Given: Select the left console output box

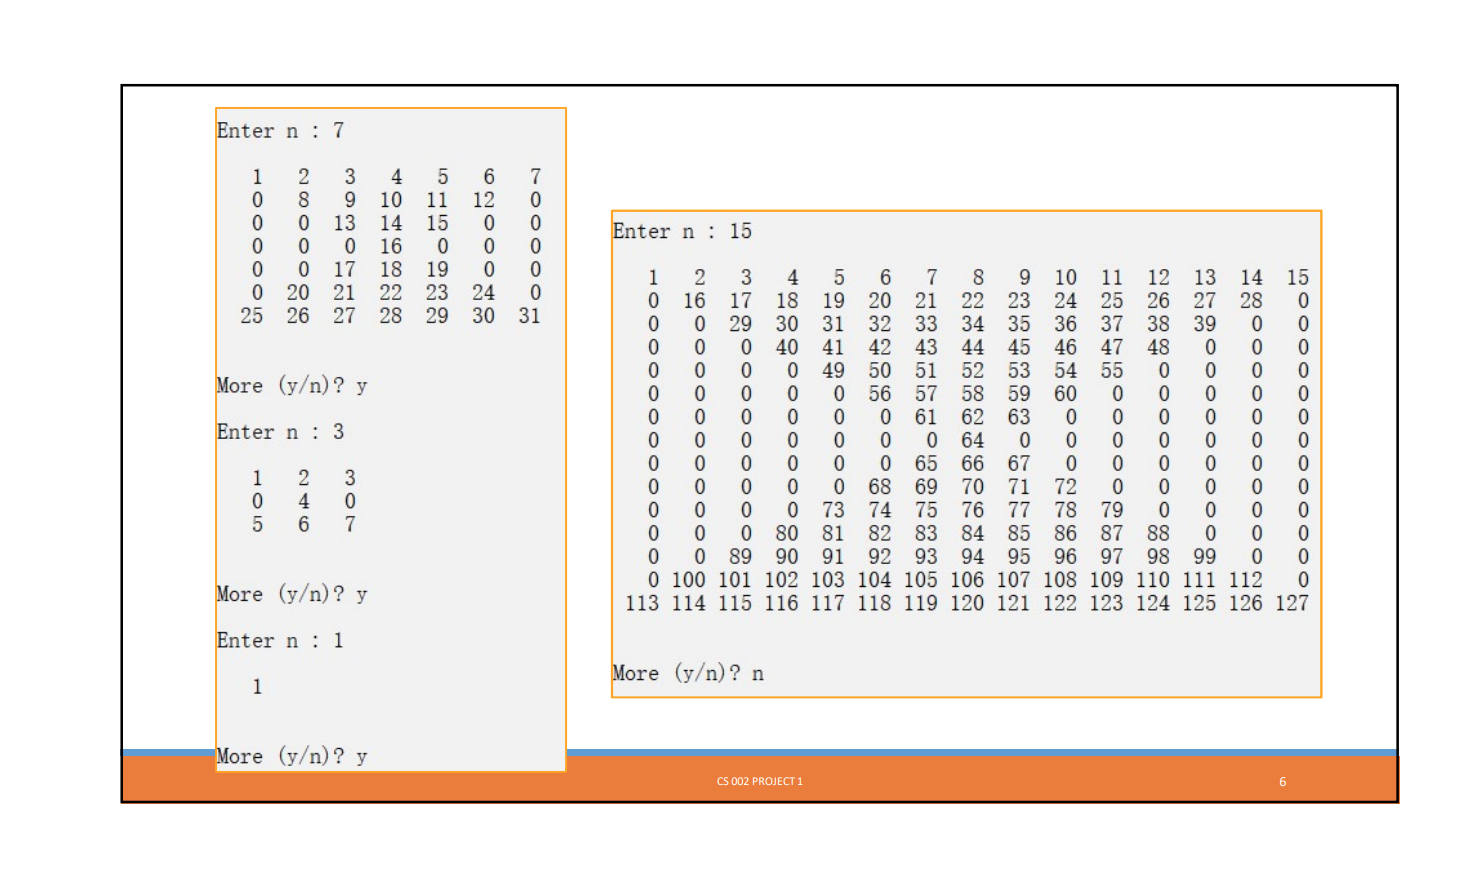Looking at the screenshot, I should [391, 440].
